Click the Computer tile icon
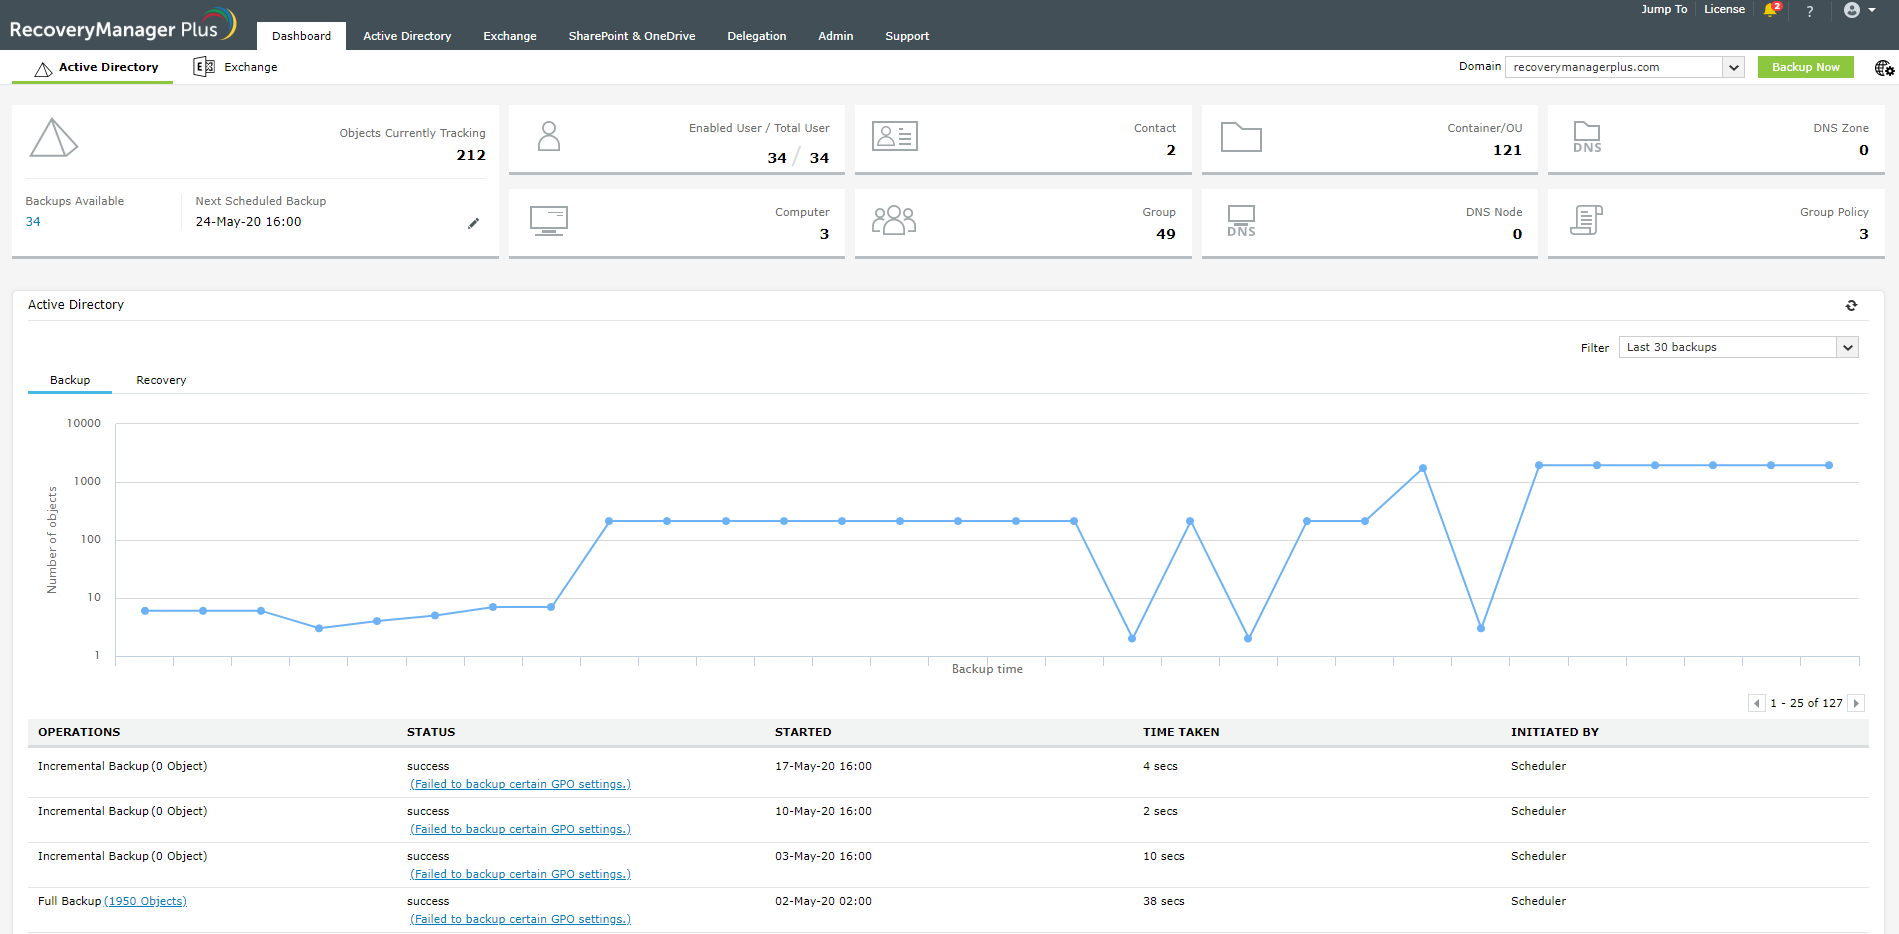This screenshot has height=934, width=1899. (548, 220)
